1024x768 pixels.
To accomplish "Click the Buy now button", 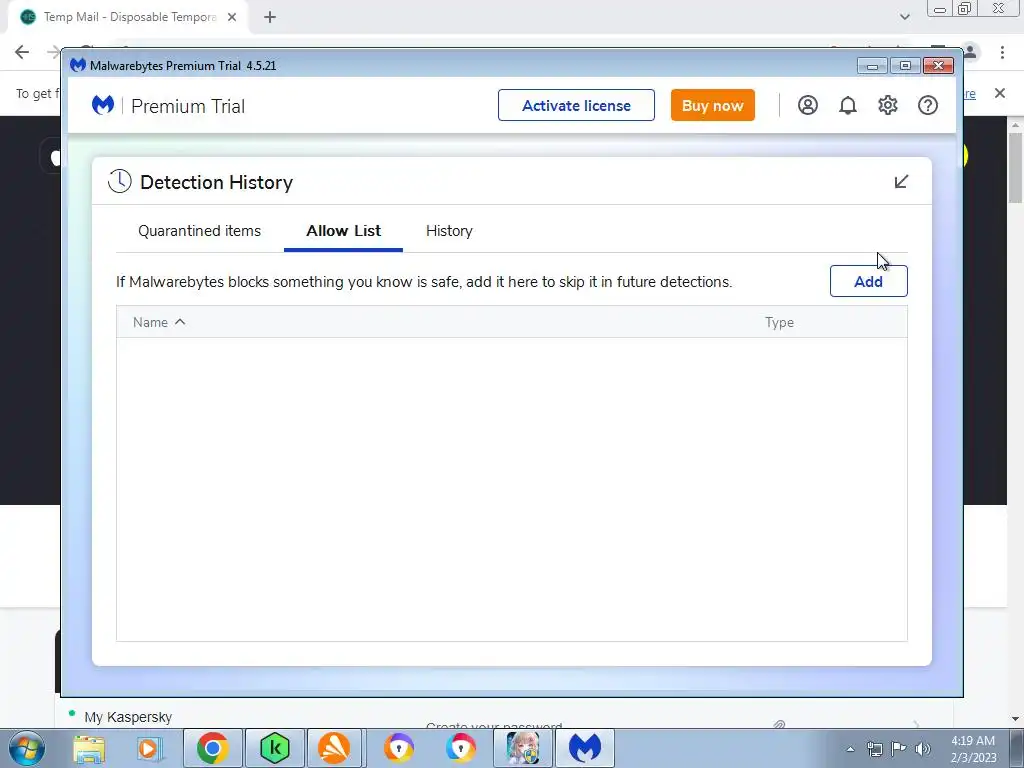I will pyautogui.click(x=712, y=105).
